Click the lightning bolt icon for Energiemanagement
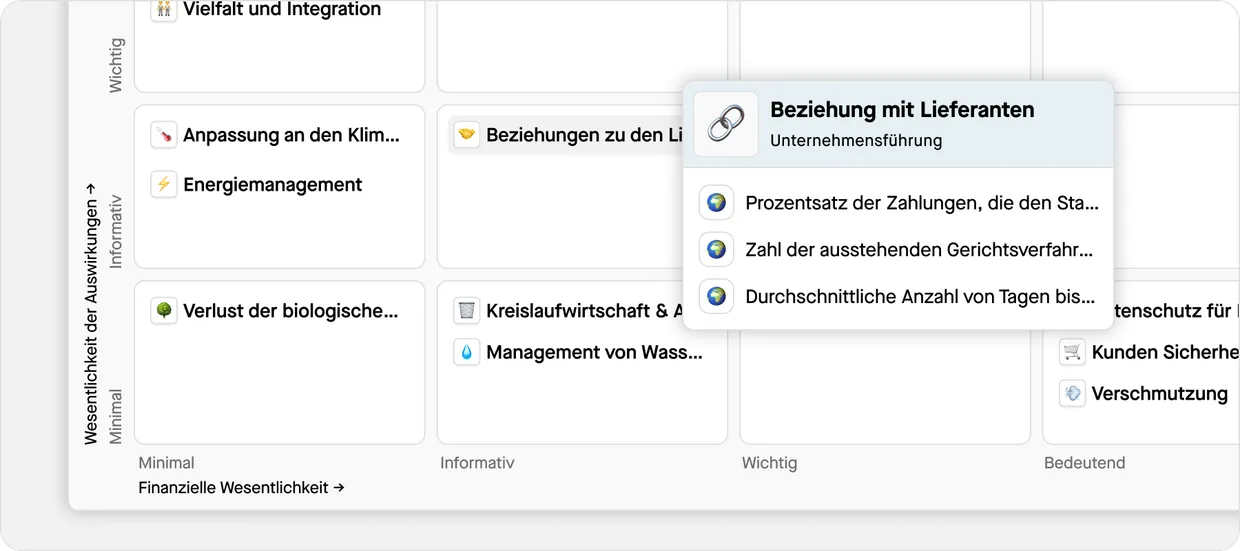The image size is (1240, 551). click(x=164, y=185)
